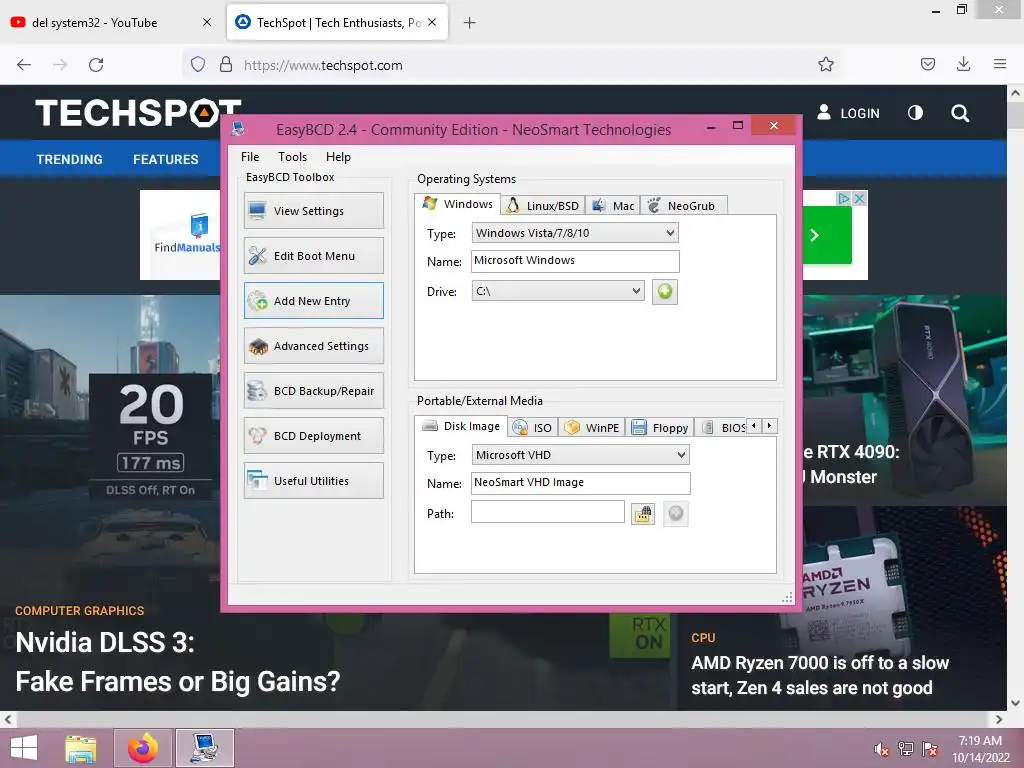
Task: Click the browse for path folder icon
Action: pyautogui.click(x=643, y=514)
